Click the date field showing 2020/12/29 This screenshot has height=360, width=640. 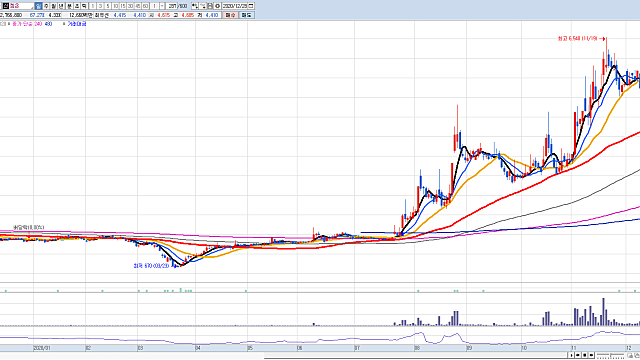[235, 6]
